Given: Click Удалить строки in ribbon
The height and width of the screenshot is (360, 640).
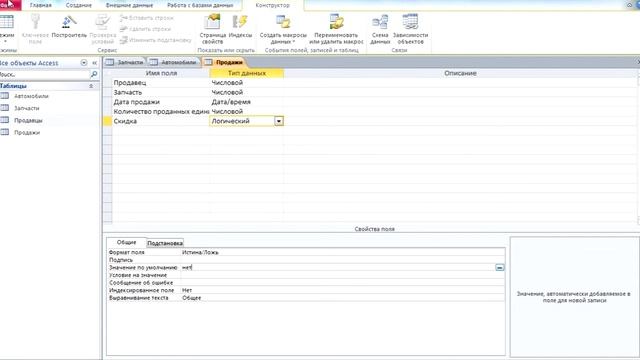Looking at the screenshot, I should (x=145, y=29).
